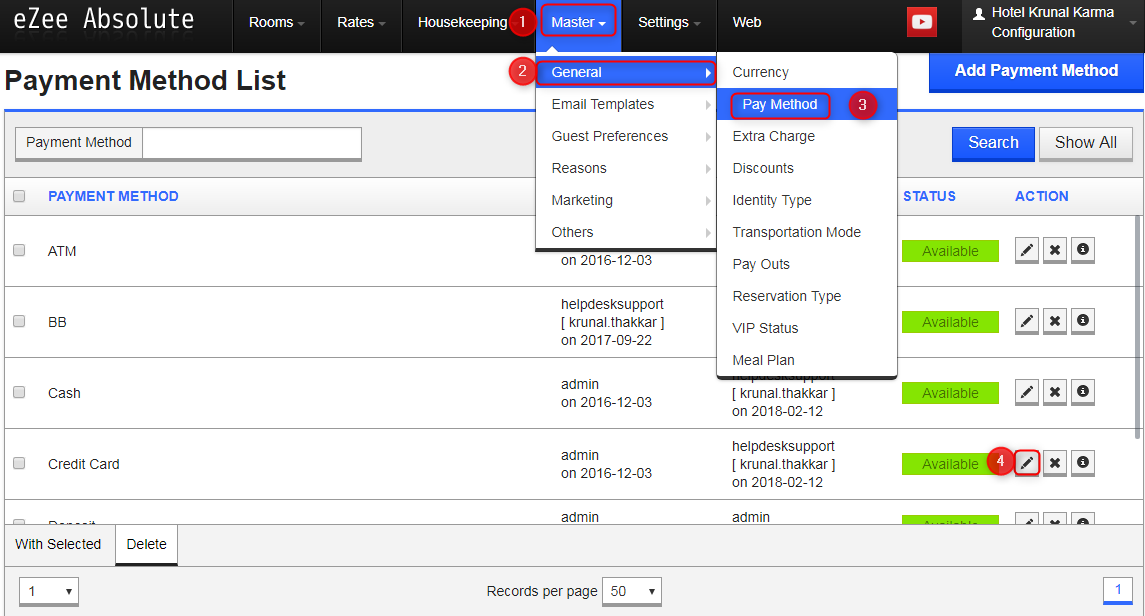Open the YouTube video icon

tap(922, 22)
